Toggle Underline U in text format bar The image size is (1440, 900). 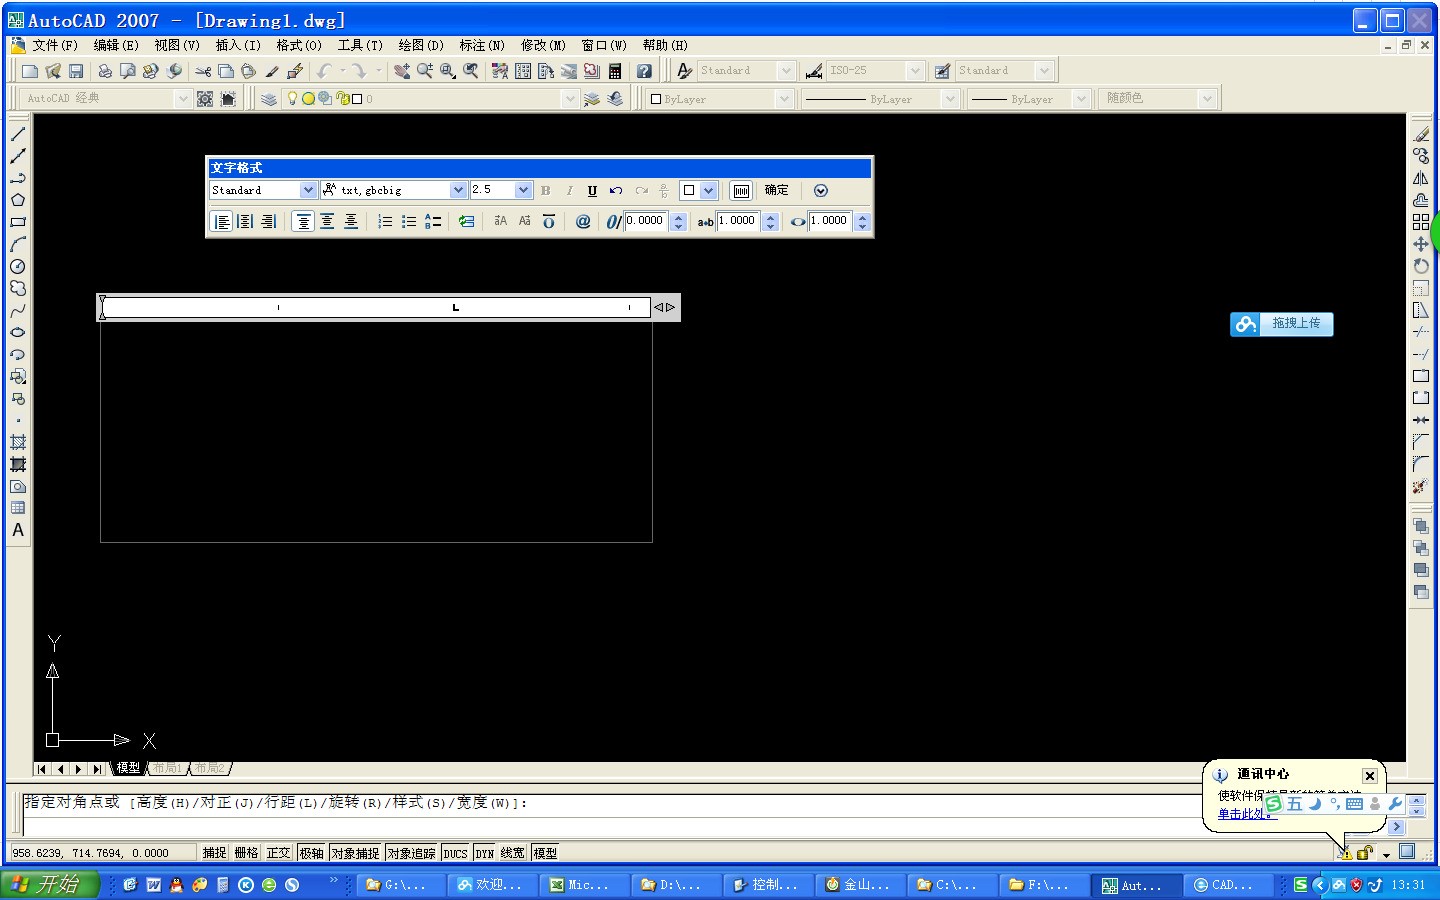click(592, 191)
